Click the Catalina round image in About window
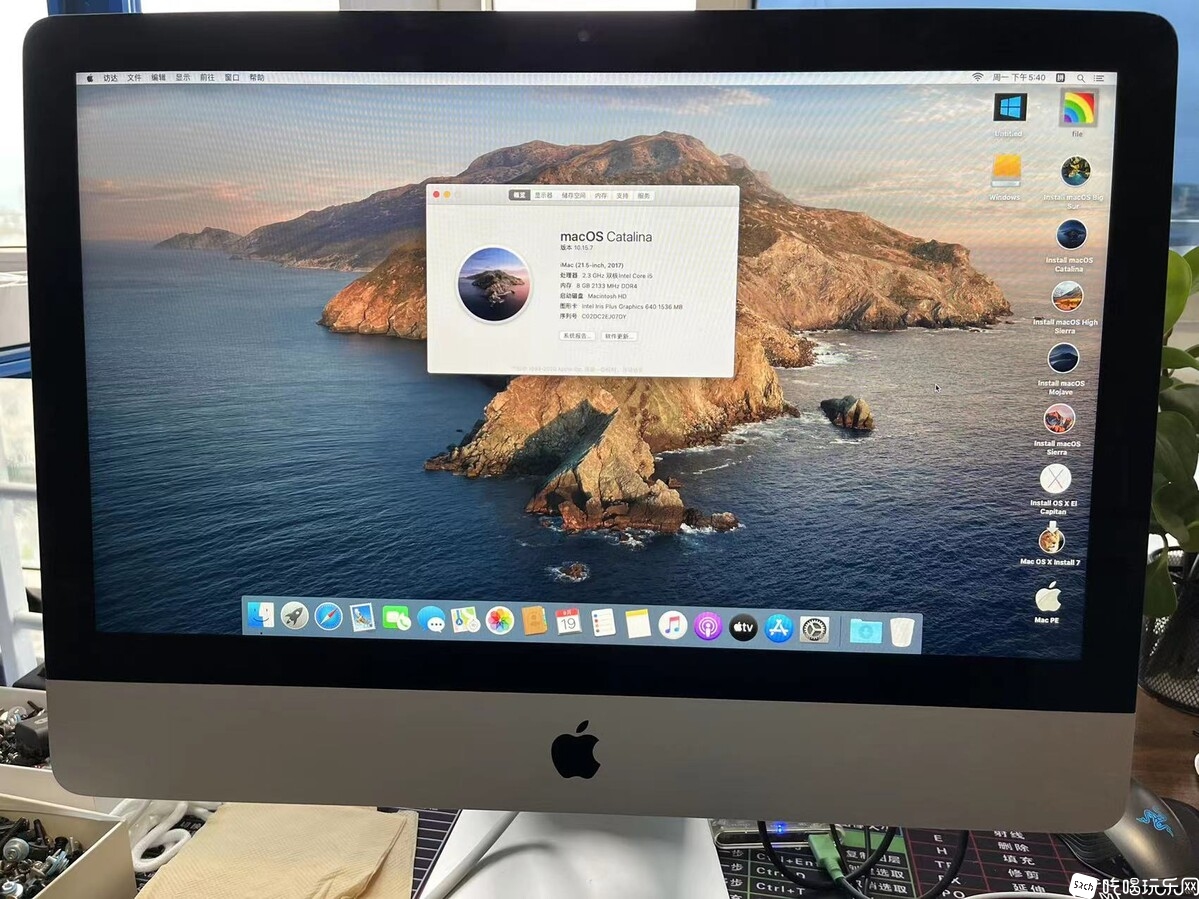1199x899 pixels. tap(494, 284)
